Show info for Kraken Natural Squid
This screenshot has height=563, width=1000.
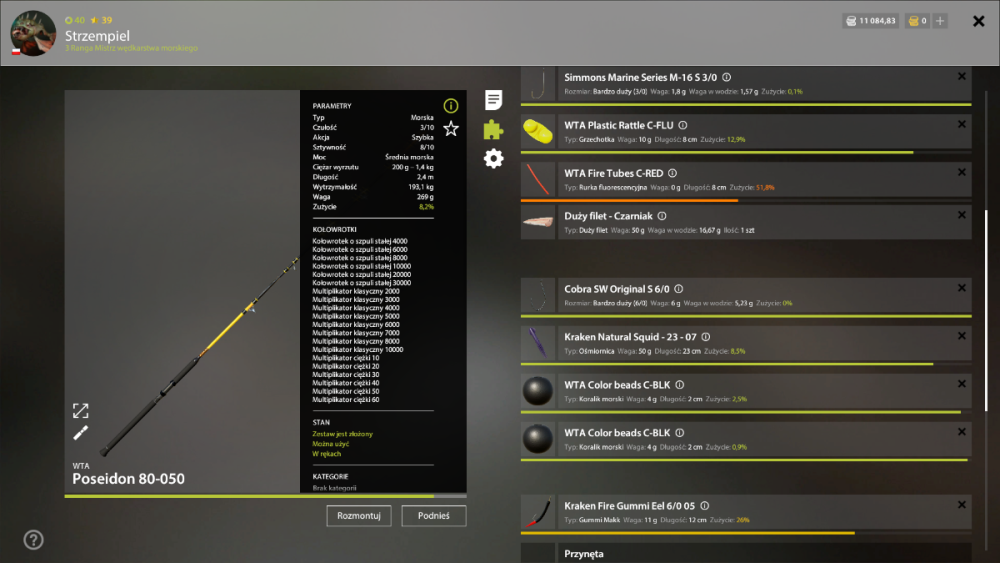[705, 337]
